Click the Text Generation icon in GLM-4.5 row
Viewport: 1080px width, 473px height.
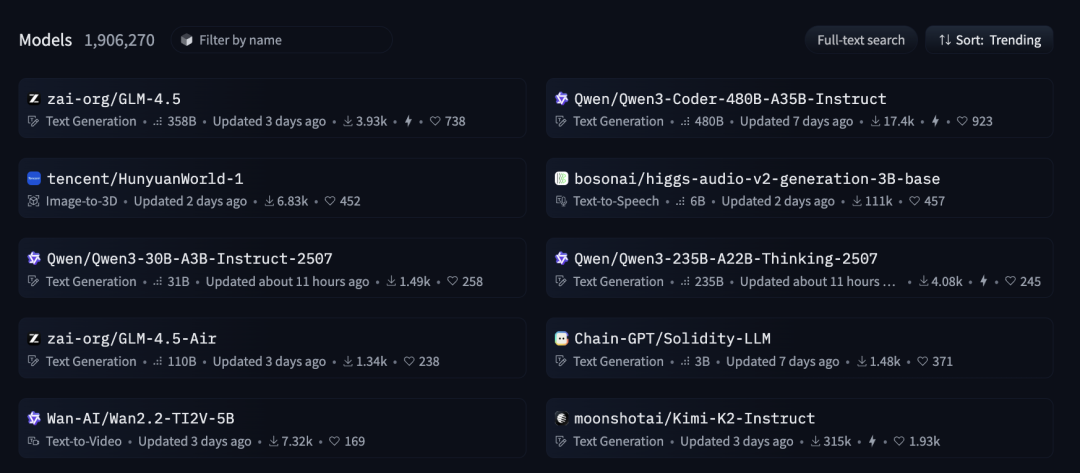point(33,122)
